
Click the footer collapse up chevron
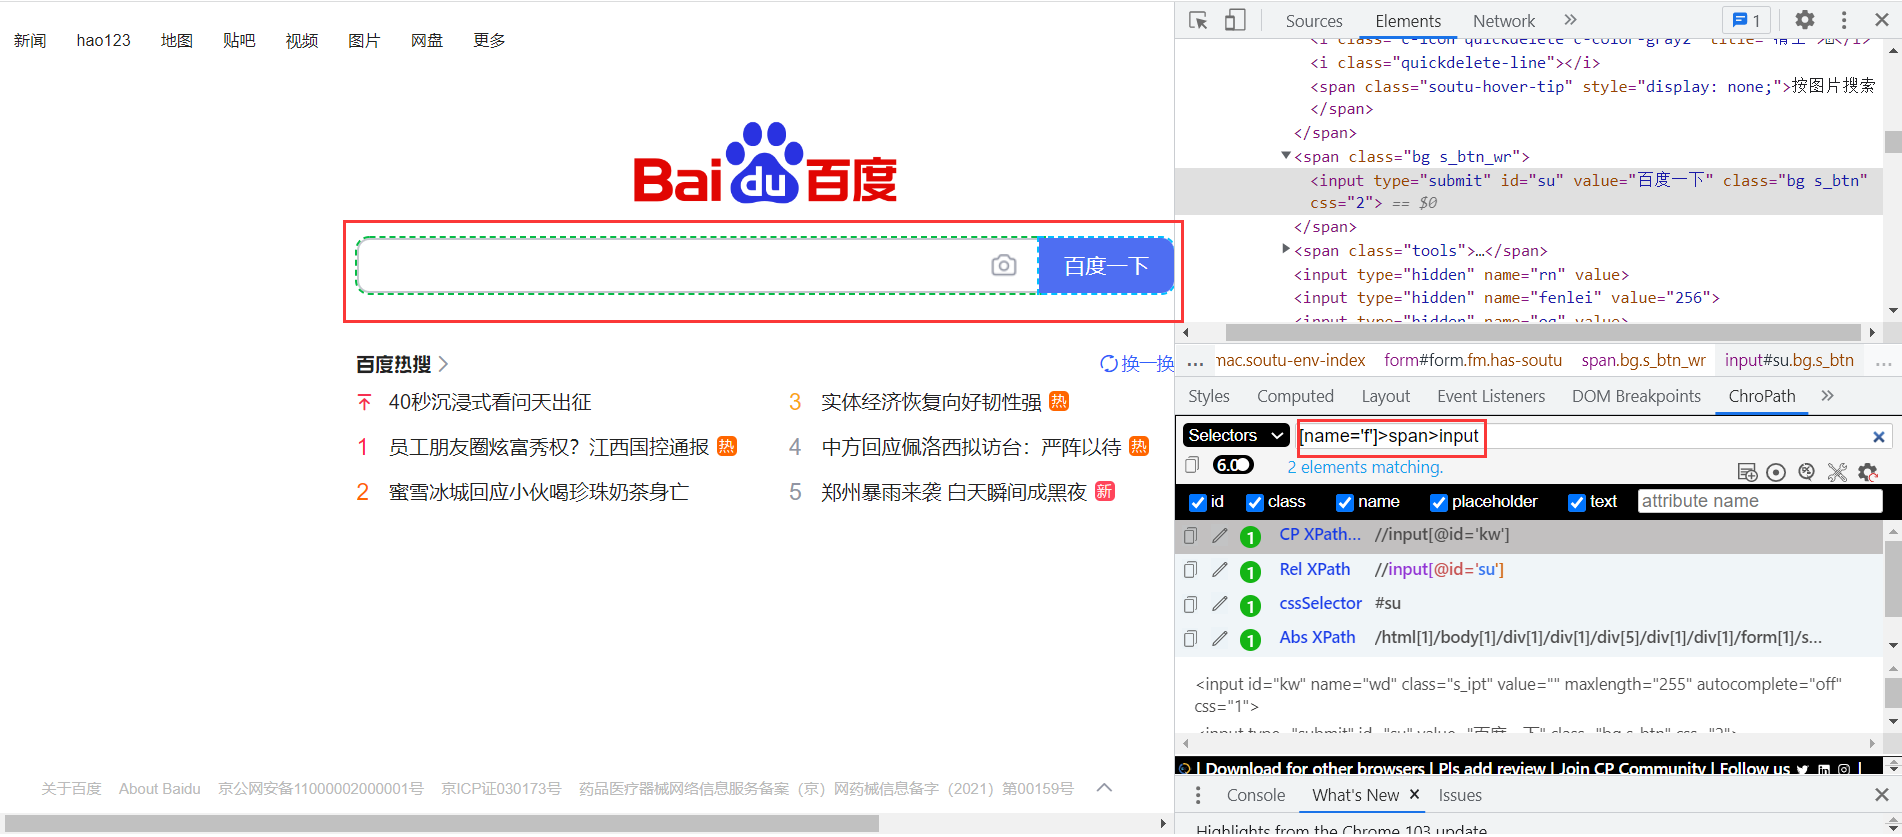click(1104, 788)
